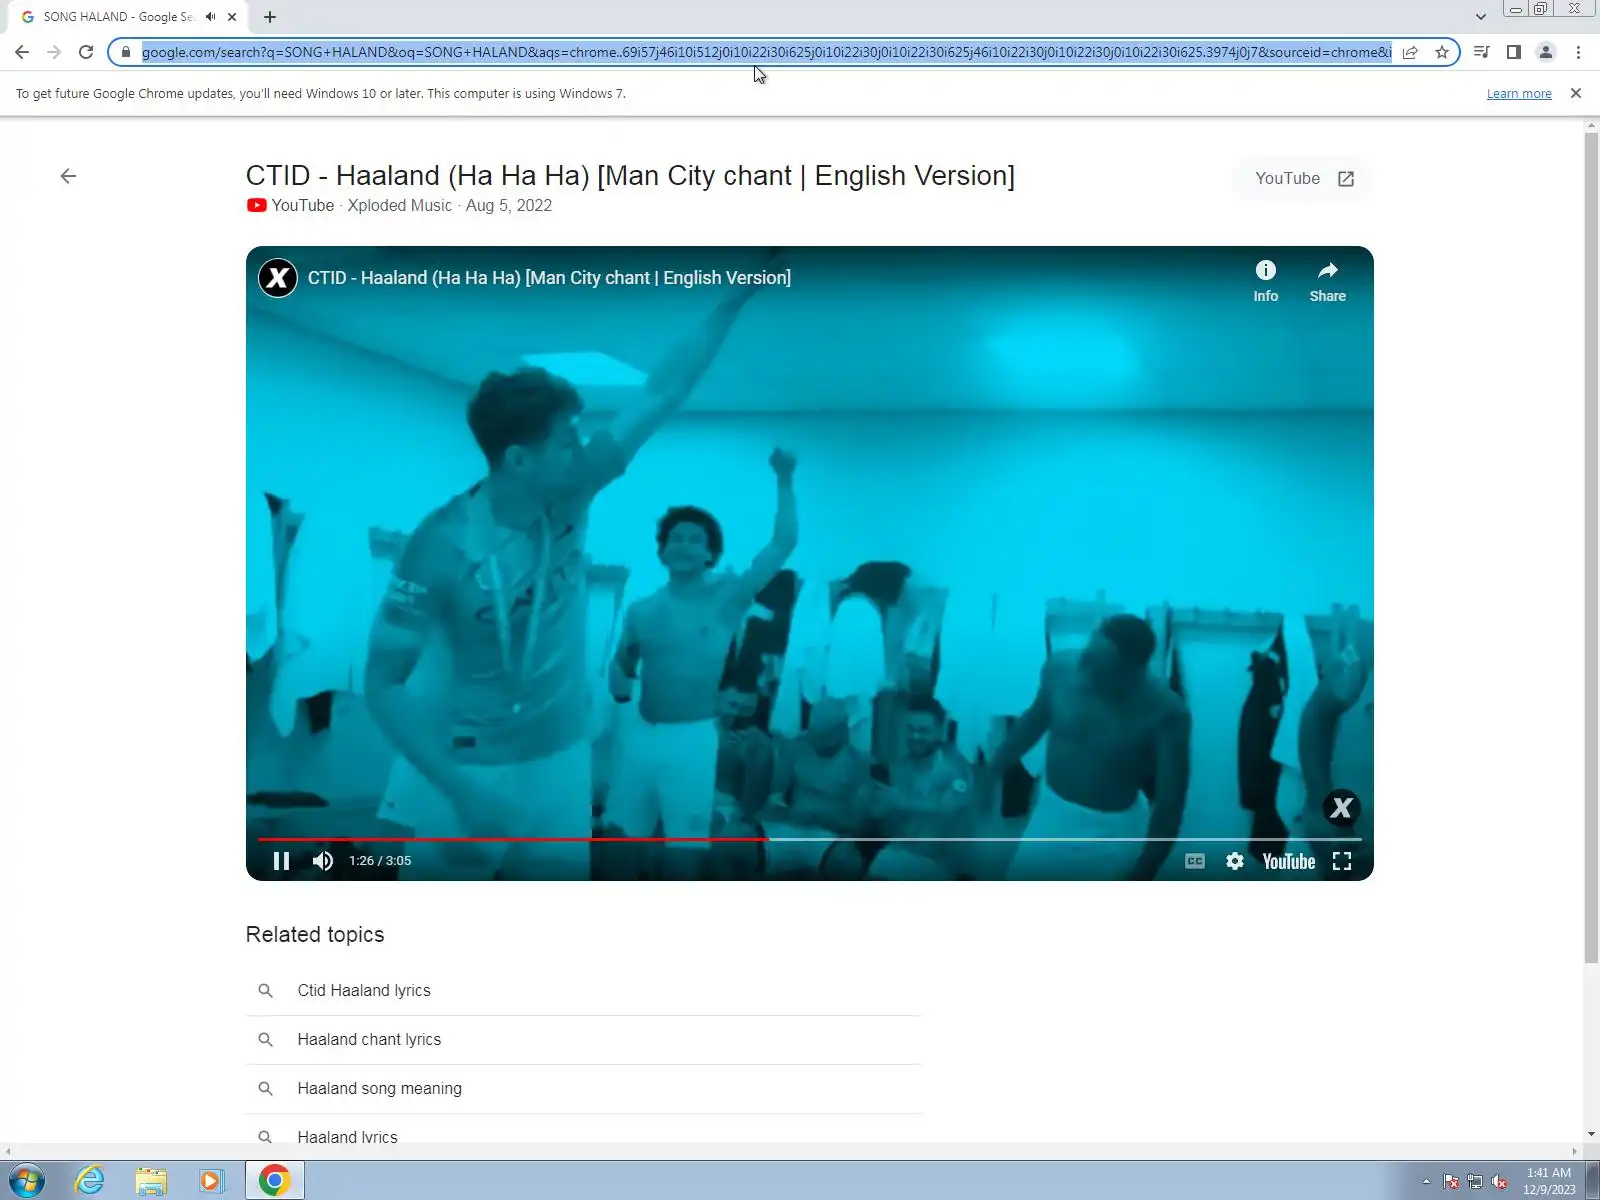The height and width of the screenshot is (1200, 1600).
Task: Click the horizontal scrollbar right arrow
Action: pos(1576,1152)
